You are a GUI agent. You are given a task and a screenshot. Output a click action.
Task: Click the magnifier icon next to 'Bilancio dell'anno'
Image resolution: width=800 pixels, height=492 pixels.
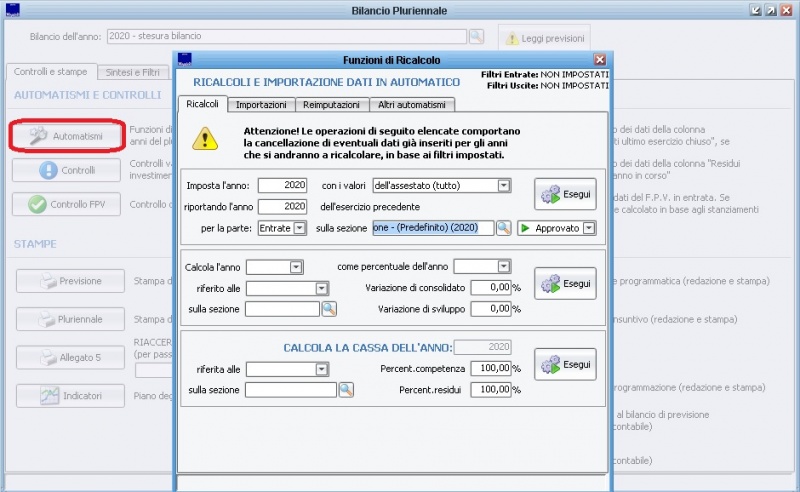pyautogui.click(x=476, y=37)
